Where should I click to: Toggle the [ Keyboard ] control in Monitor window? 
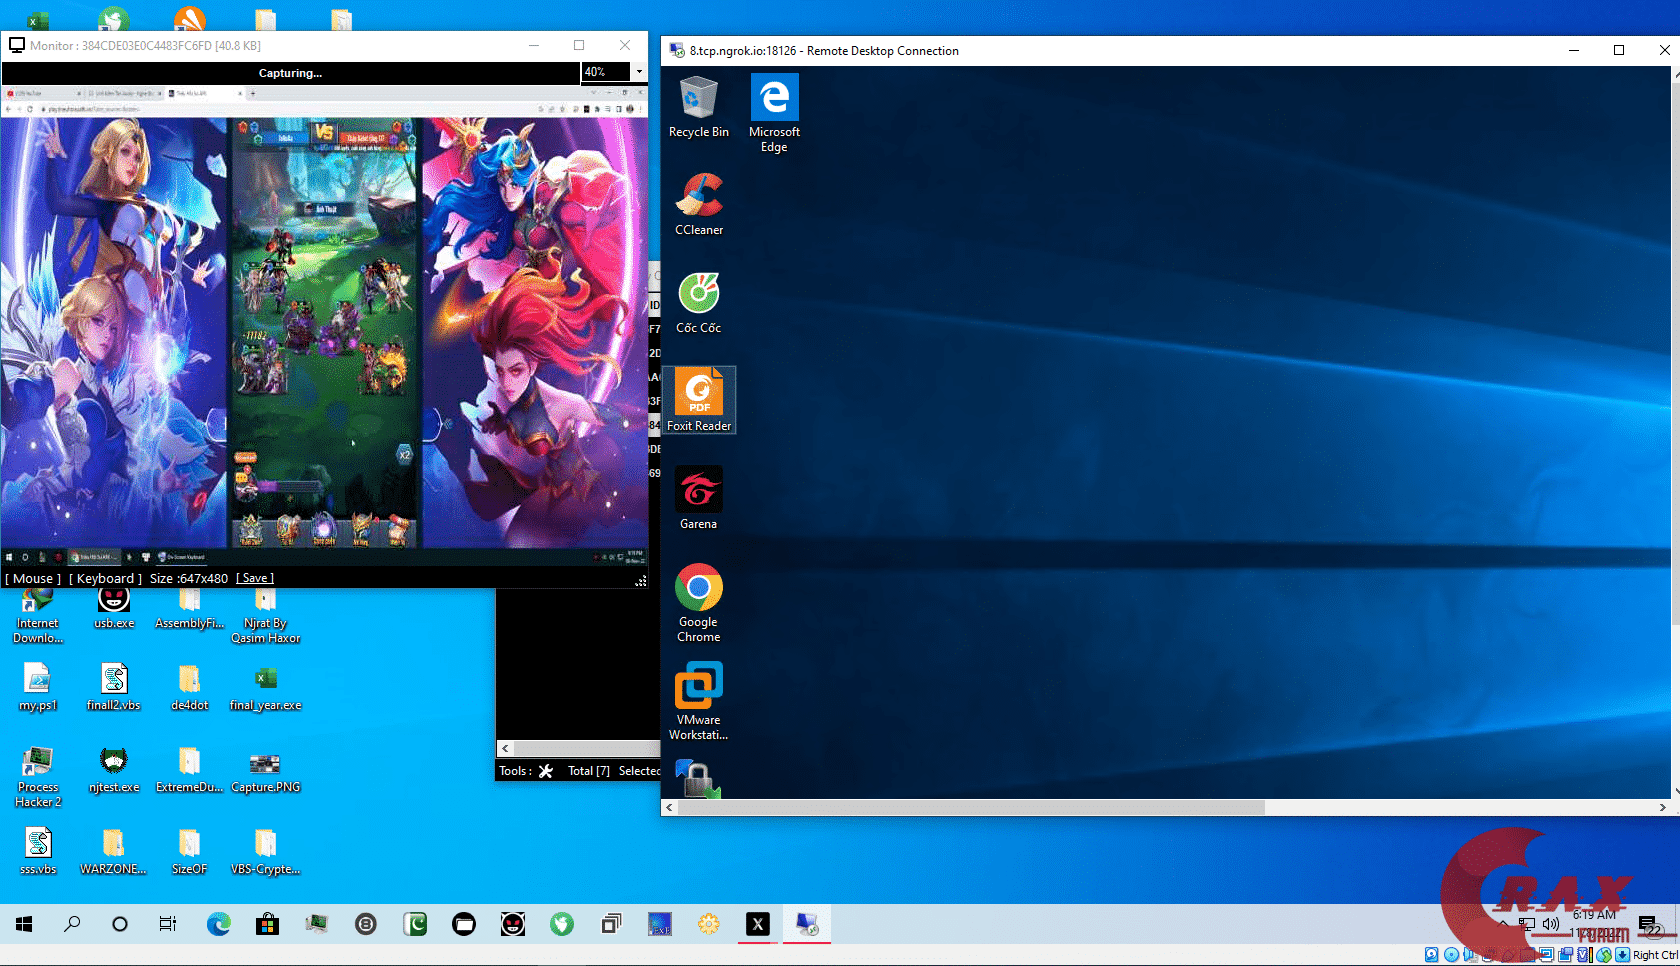(105, 578)
